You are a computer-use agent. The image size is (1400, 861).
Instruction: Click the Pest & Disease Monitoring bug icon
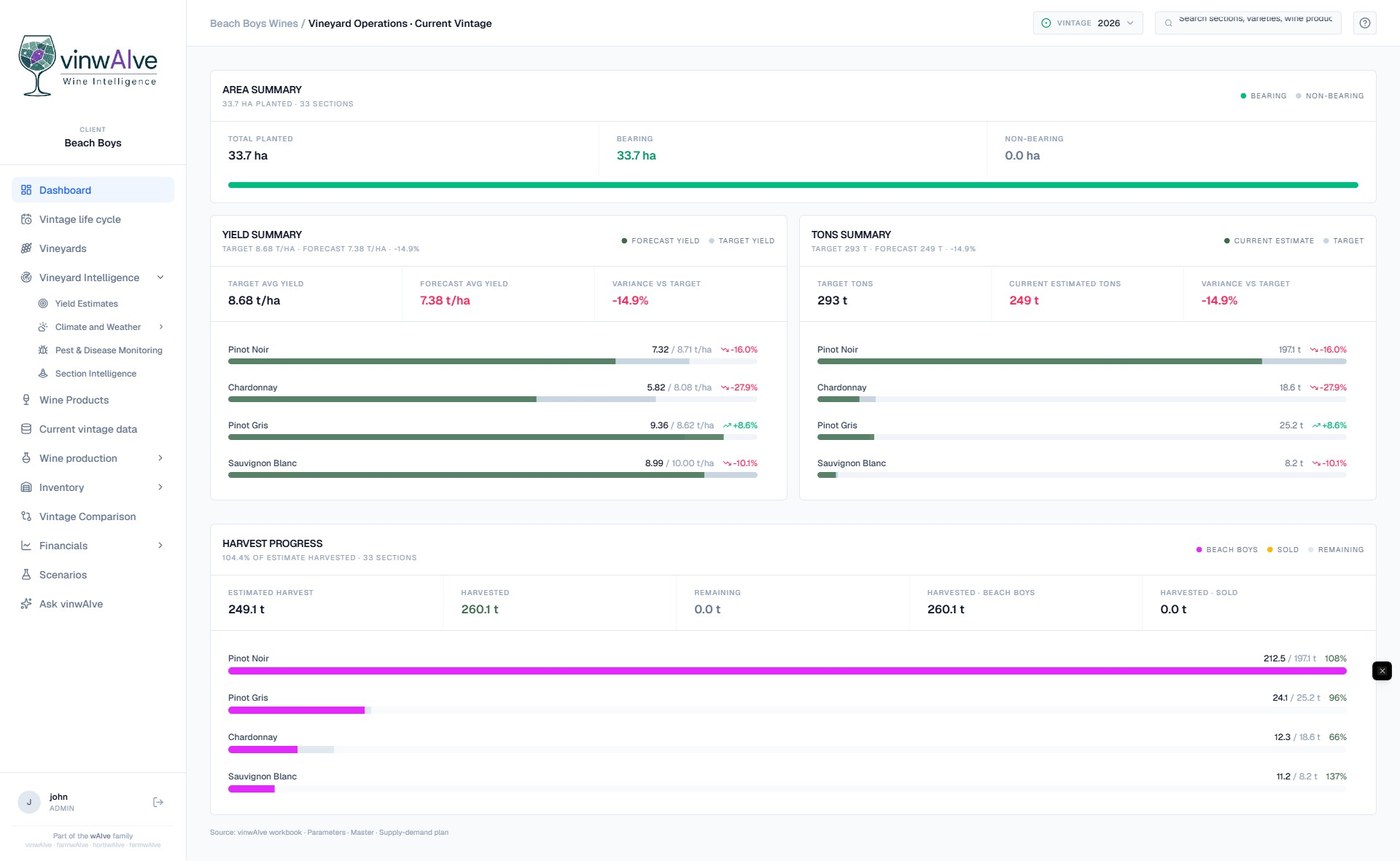[43, 350]
